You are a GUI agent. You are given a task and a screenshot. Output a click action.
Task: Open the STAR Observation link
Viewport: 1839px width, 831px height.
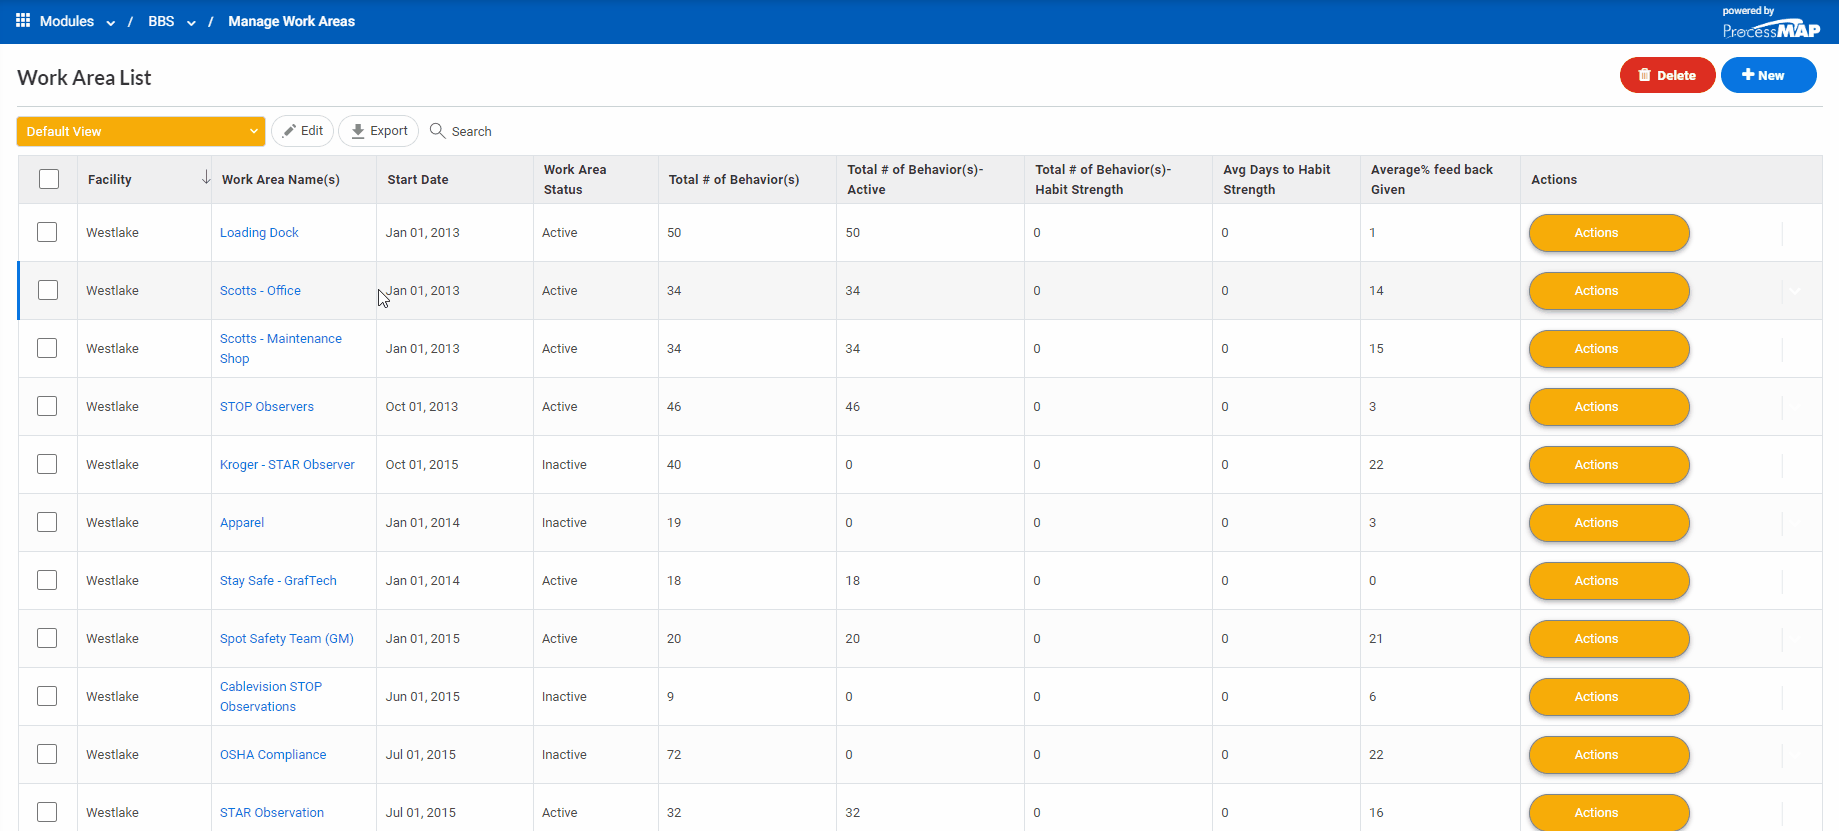point(272,813)
